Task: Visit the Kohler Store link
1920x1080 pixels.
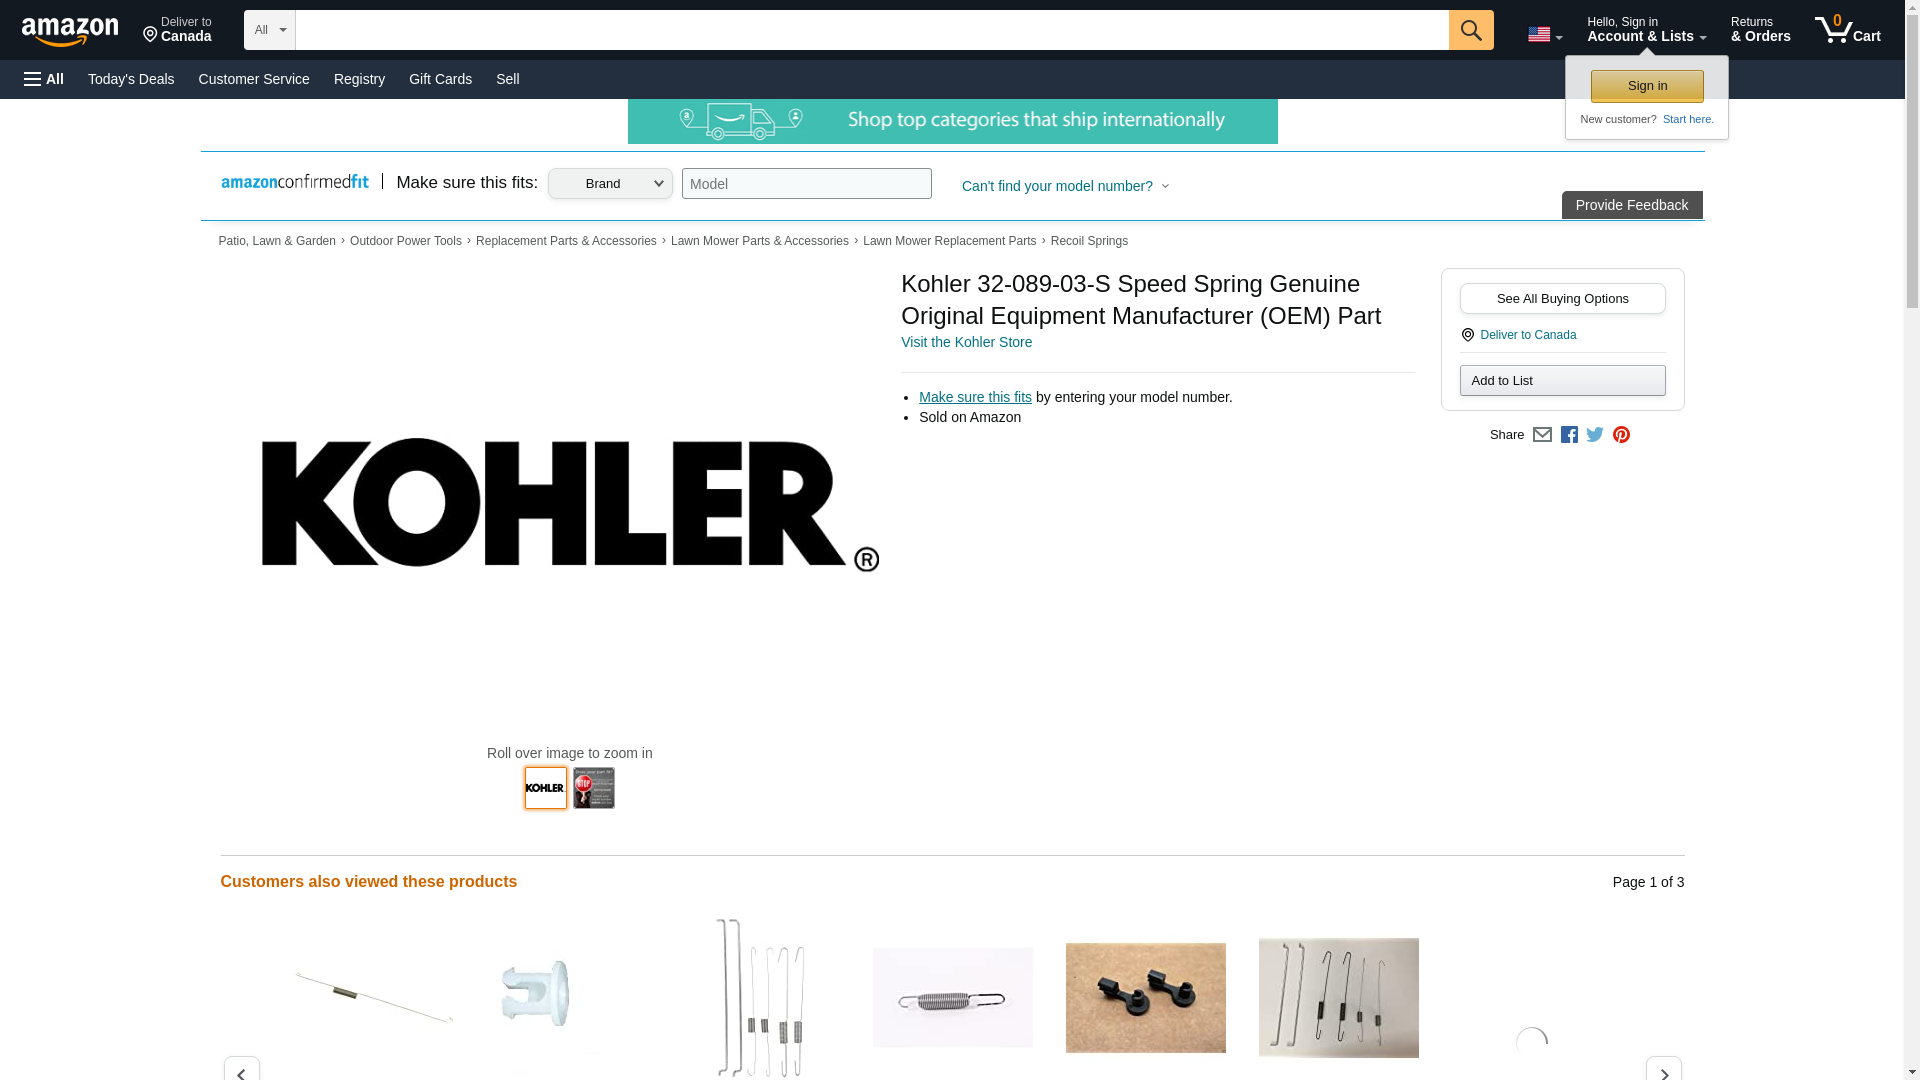Action: click(966, 342)
